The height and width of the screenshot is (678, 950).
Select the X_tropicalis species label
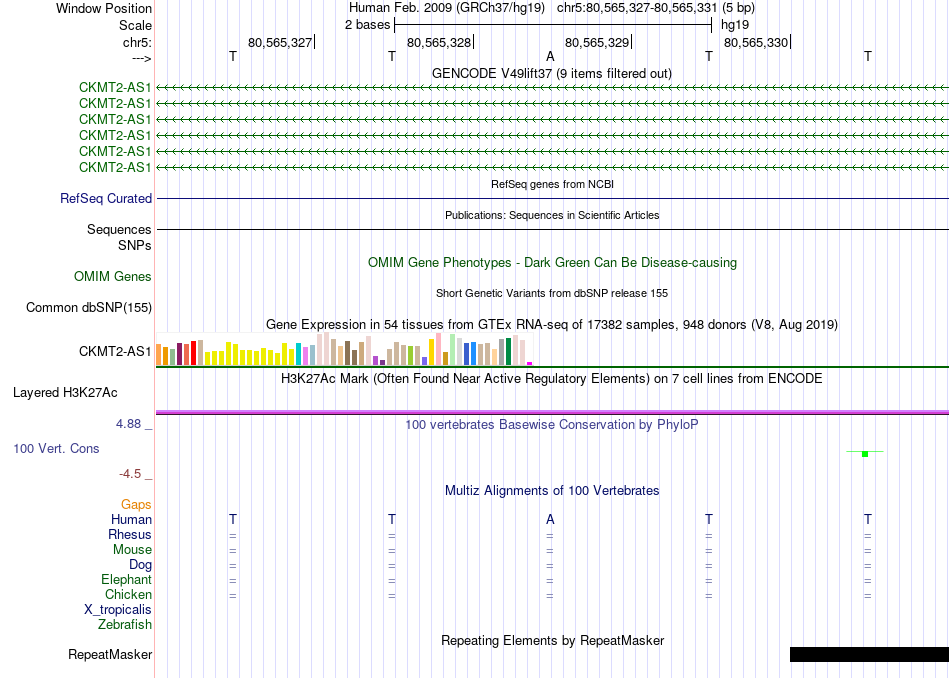[118, 610]
